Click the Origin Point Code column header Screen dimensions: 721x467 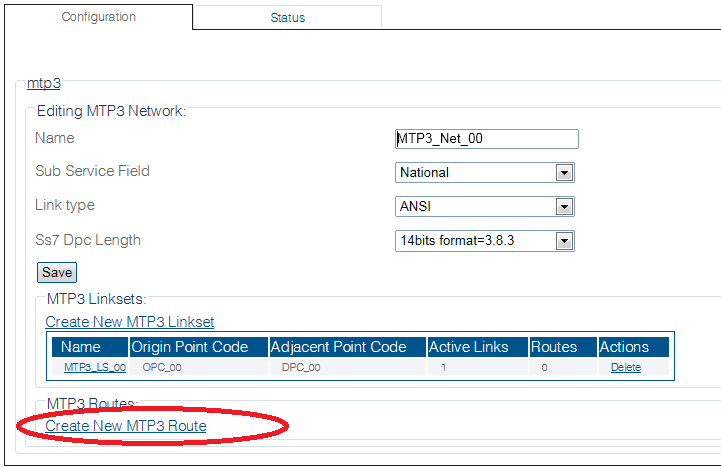pos(199,347)
